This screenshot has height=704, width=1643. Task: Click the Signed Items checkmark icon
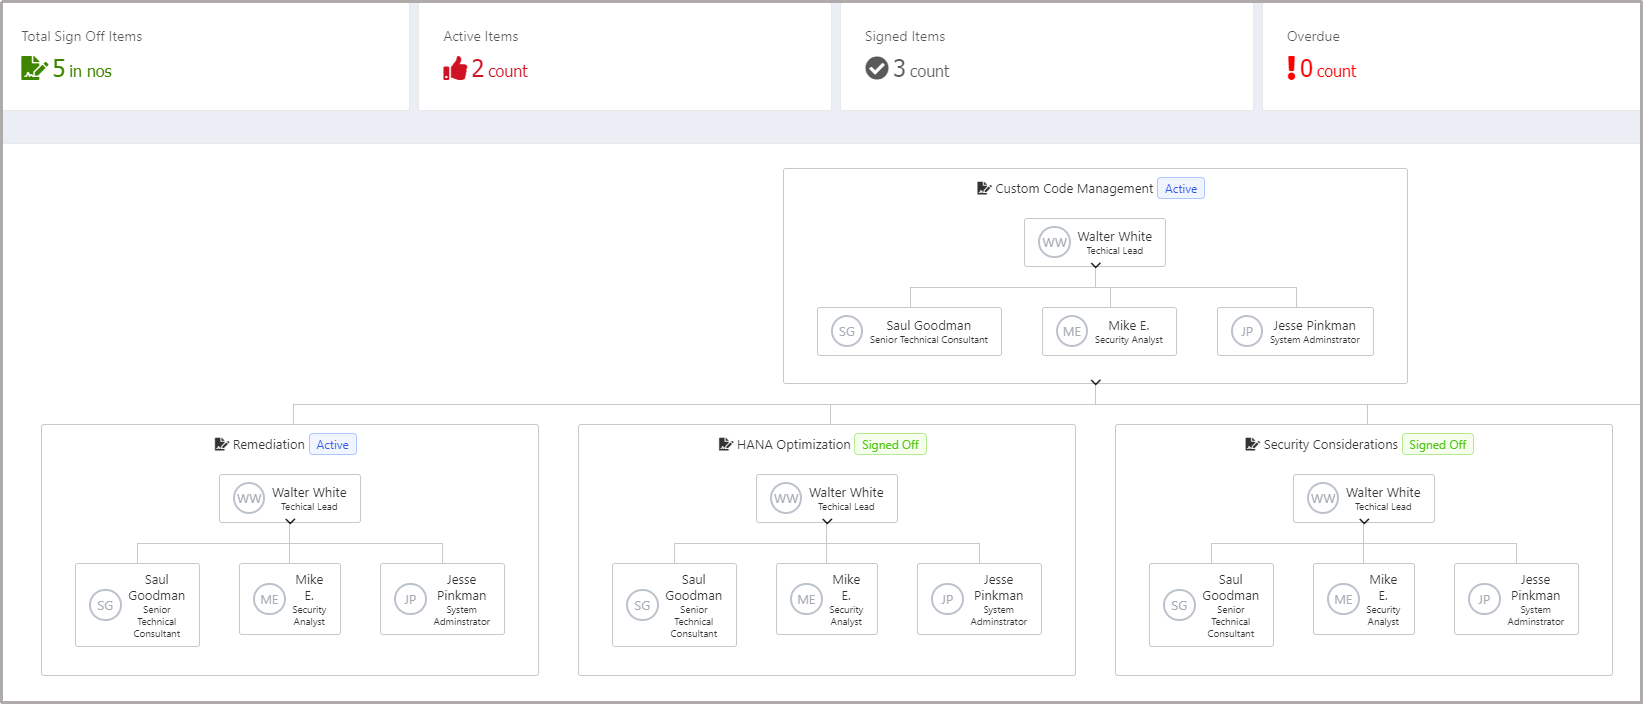click(x=877, y=68)
